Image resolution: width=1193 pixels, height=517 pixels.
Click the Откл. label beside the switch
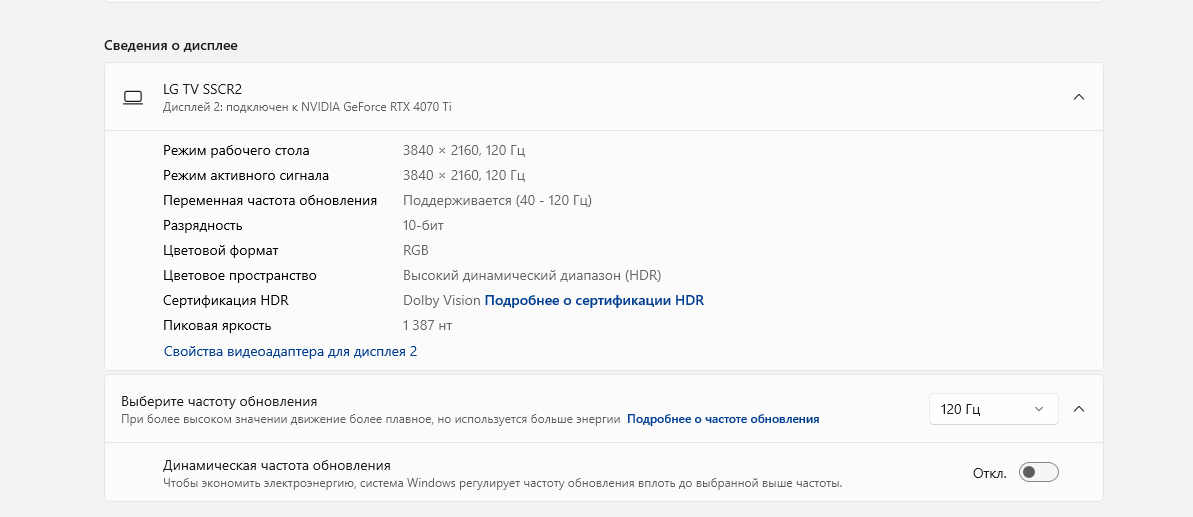point(989,473)
